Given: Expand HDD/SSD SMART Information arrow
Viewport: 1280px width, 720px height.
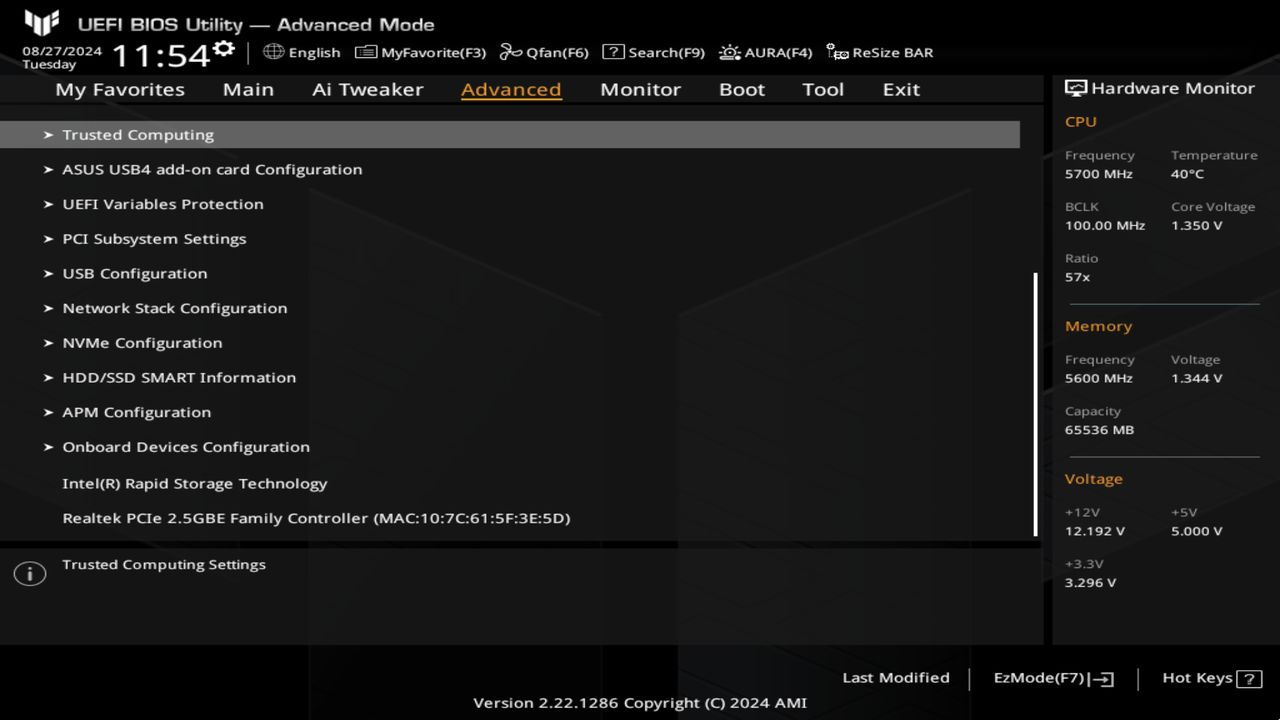Looking at the screenshot, I should (48, 378).
